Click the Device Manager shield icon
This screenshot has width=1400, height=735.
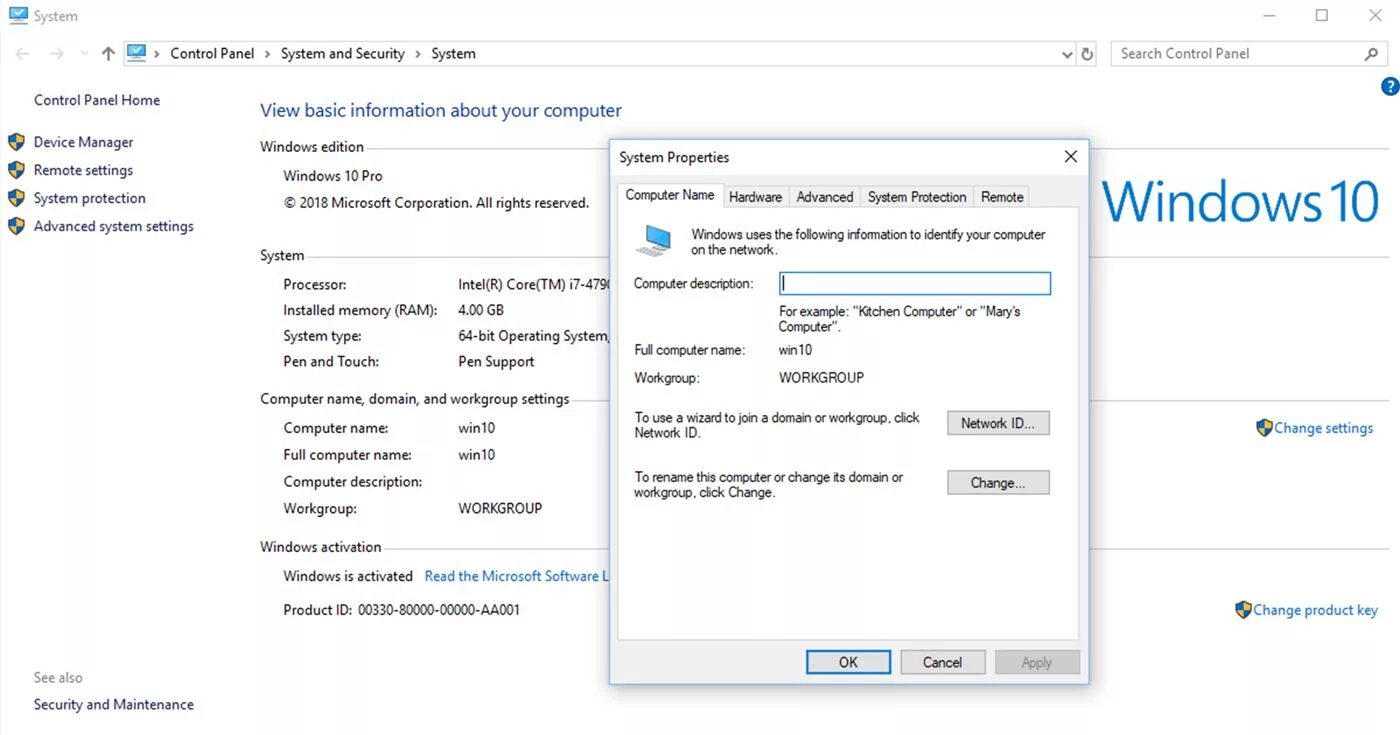(x=16, y=142)
